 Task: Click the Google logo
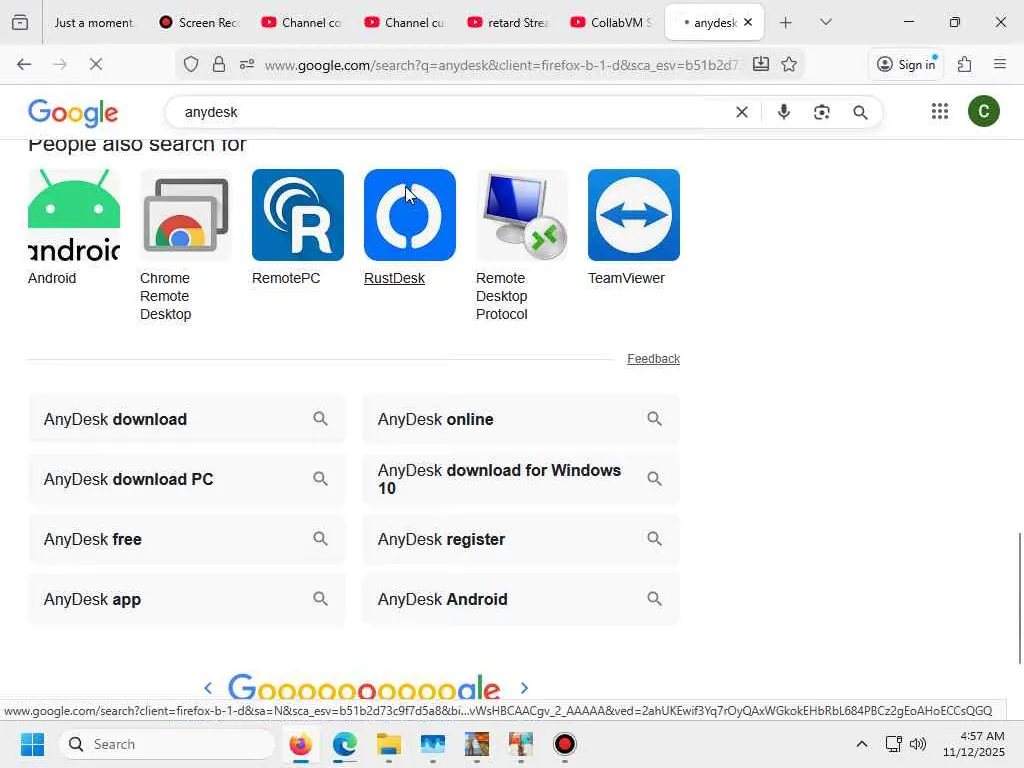73,113
